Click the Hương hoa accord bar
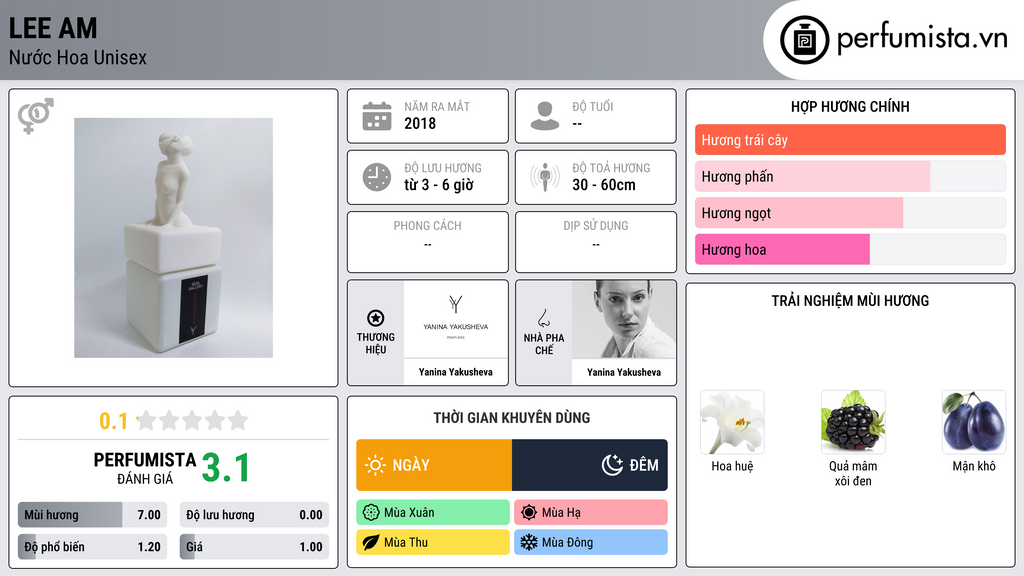This screenshot has height=576, width=1024. [850, 249]
